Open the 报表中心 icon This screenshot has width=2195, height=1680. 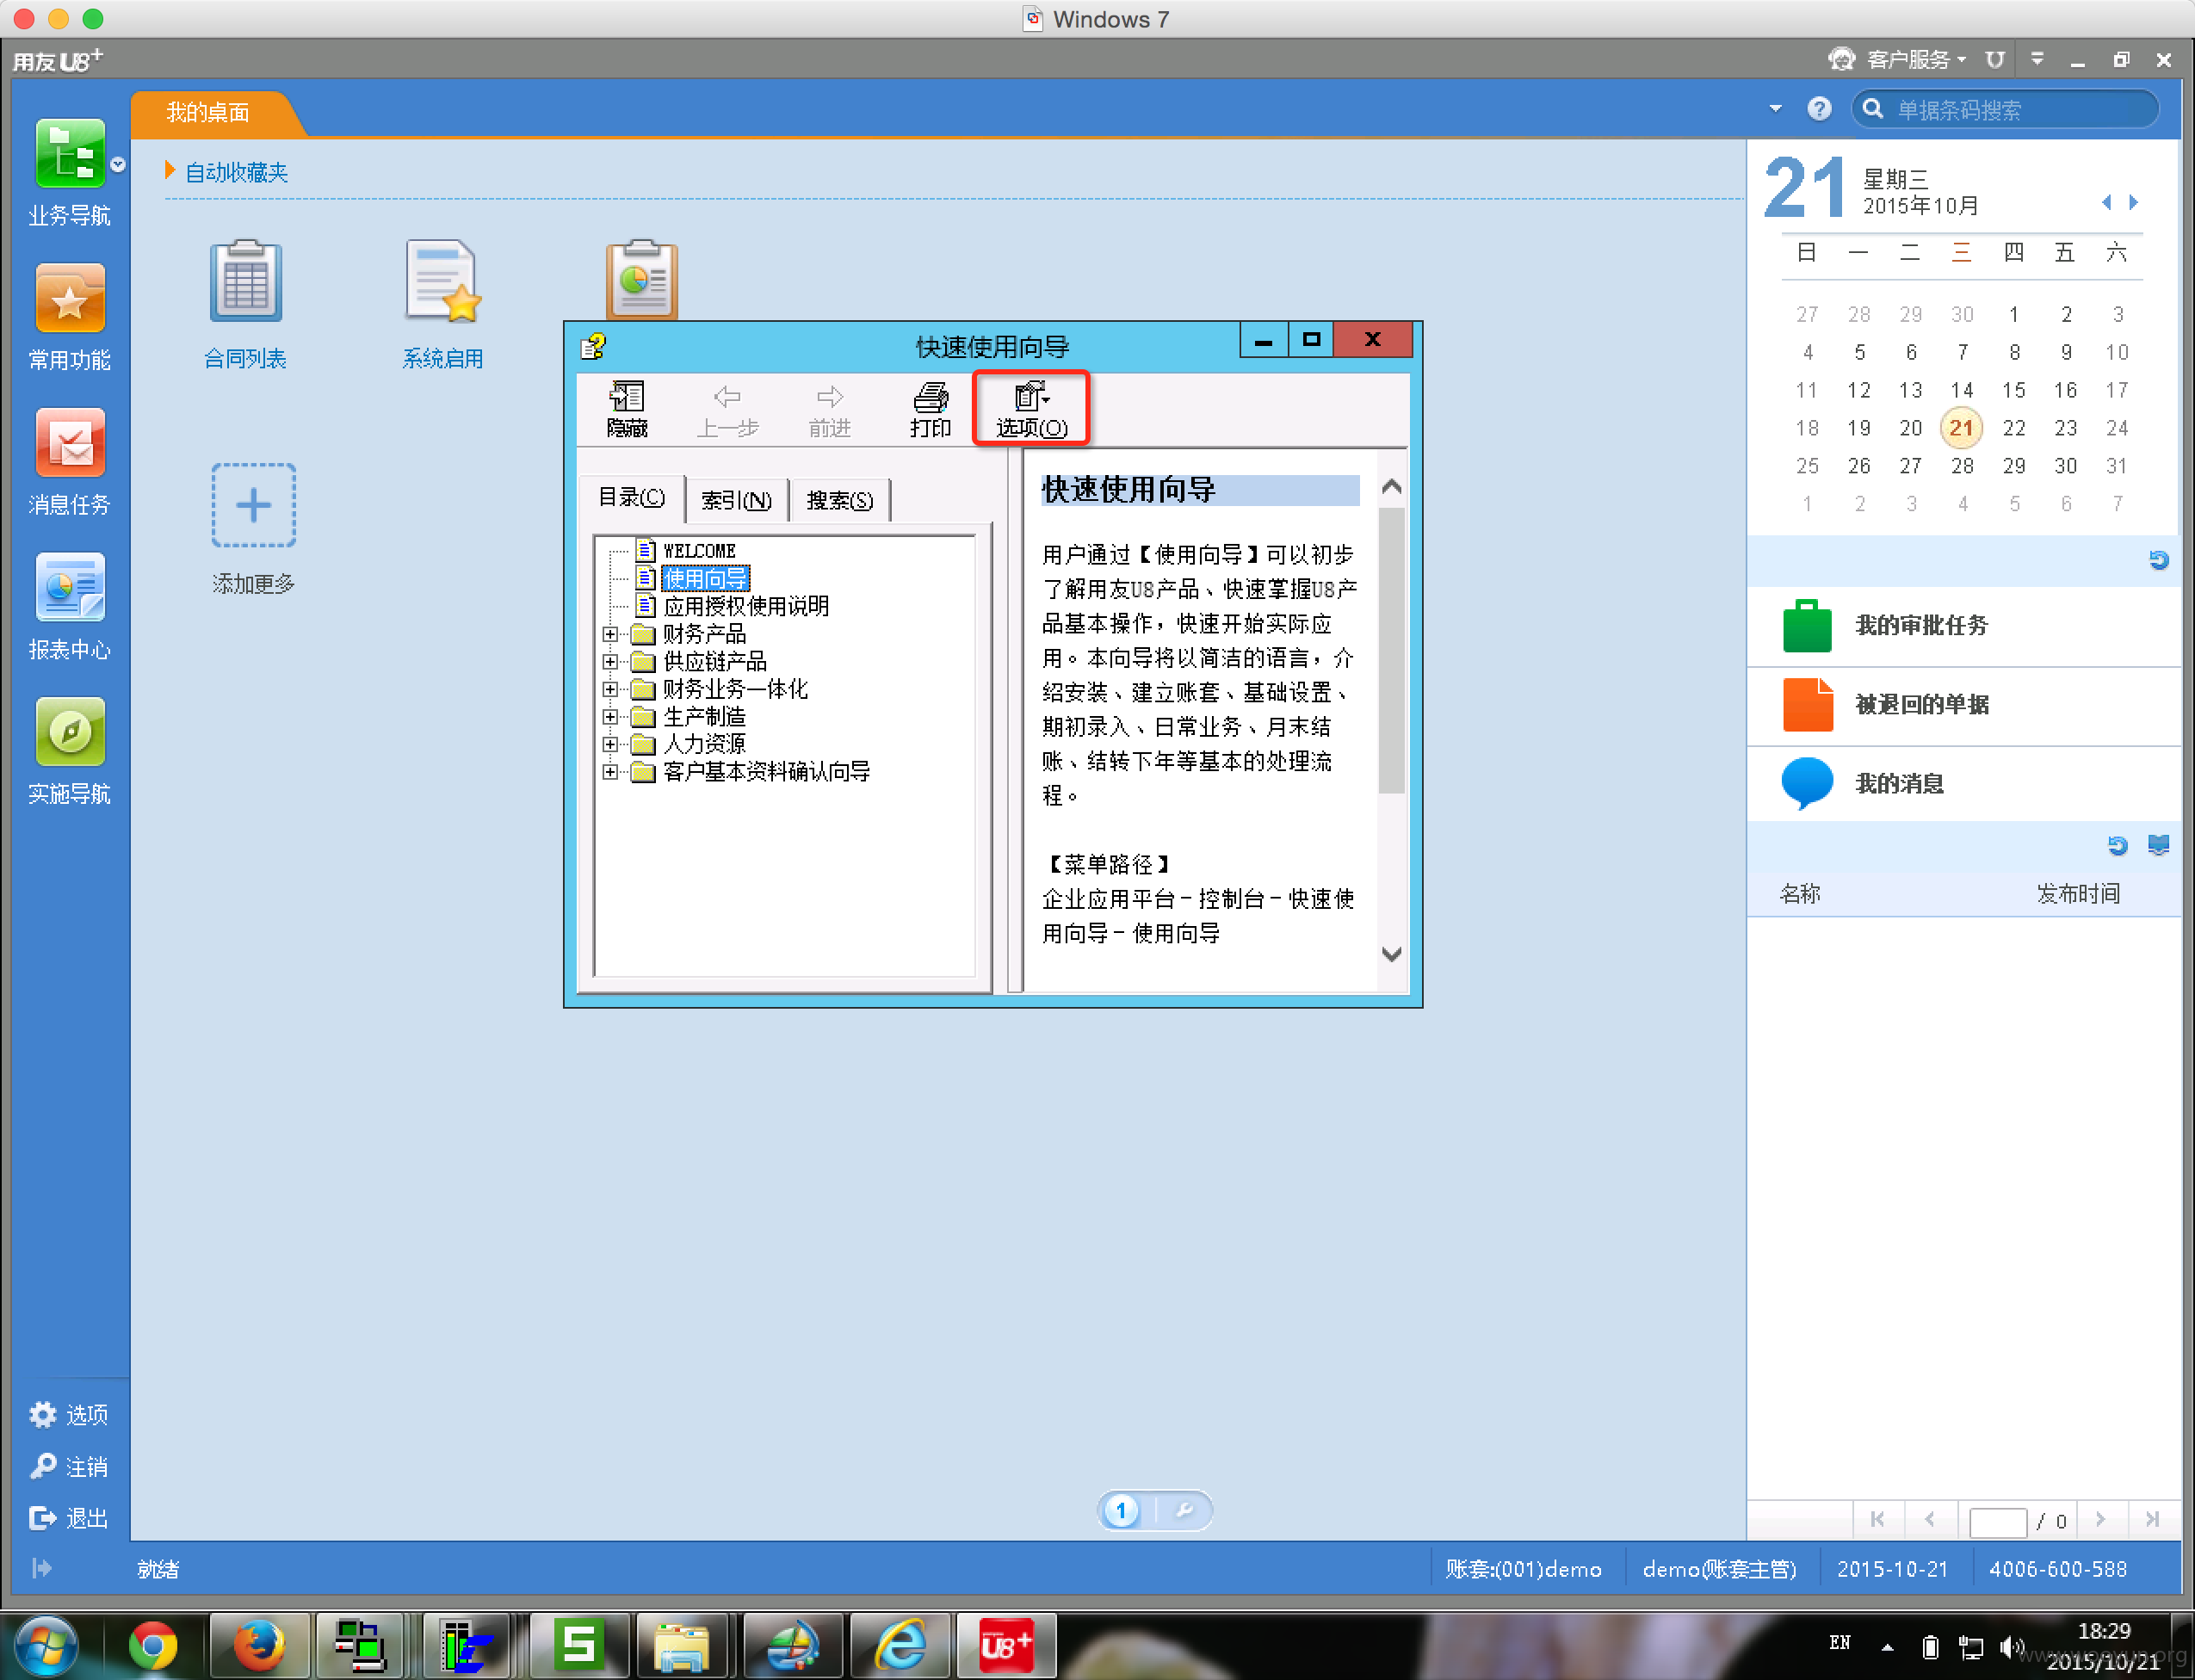point(69,588)
